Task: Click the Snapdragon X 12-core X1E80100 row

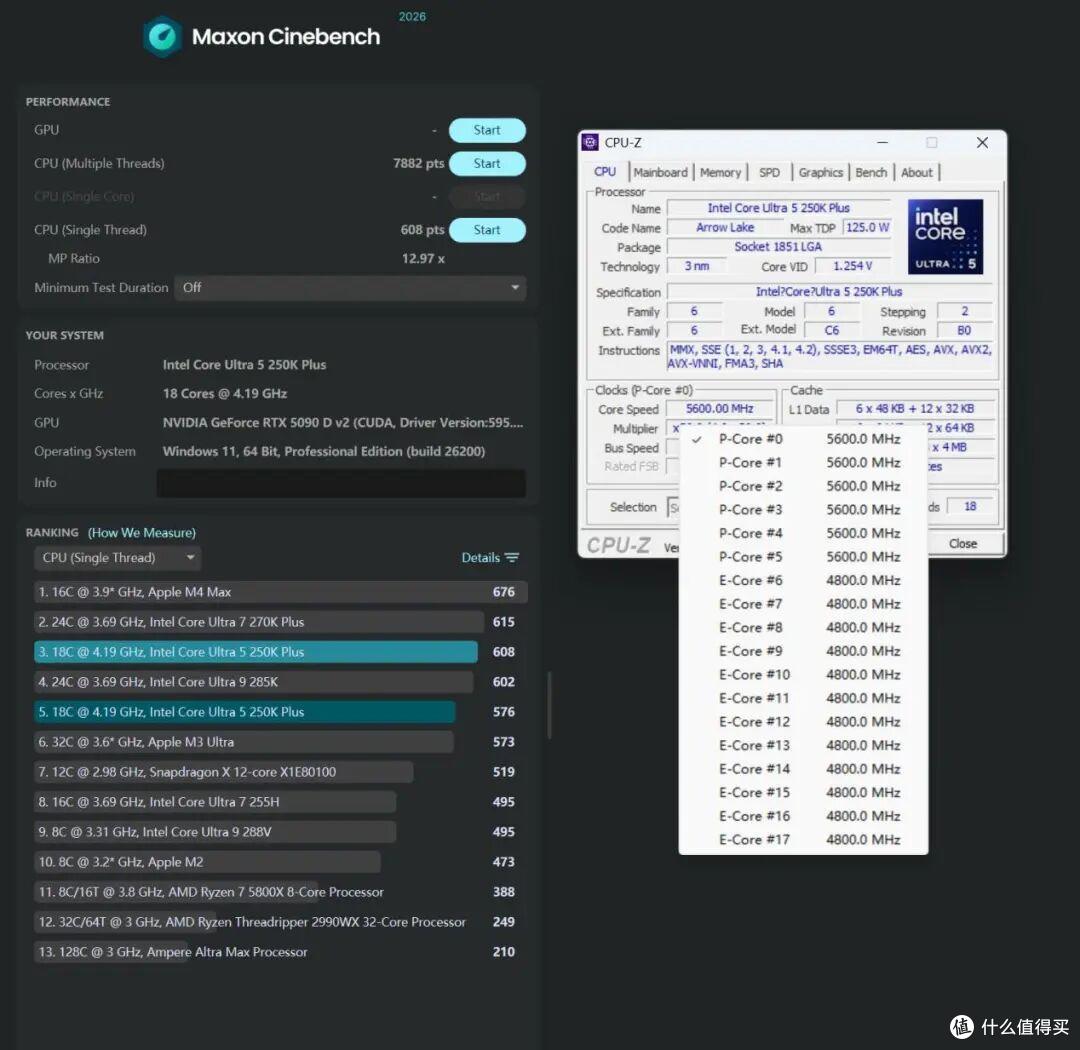Action: [x=280, y=772]
